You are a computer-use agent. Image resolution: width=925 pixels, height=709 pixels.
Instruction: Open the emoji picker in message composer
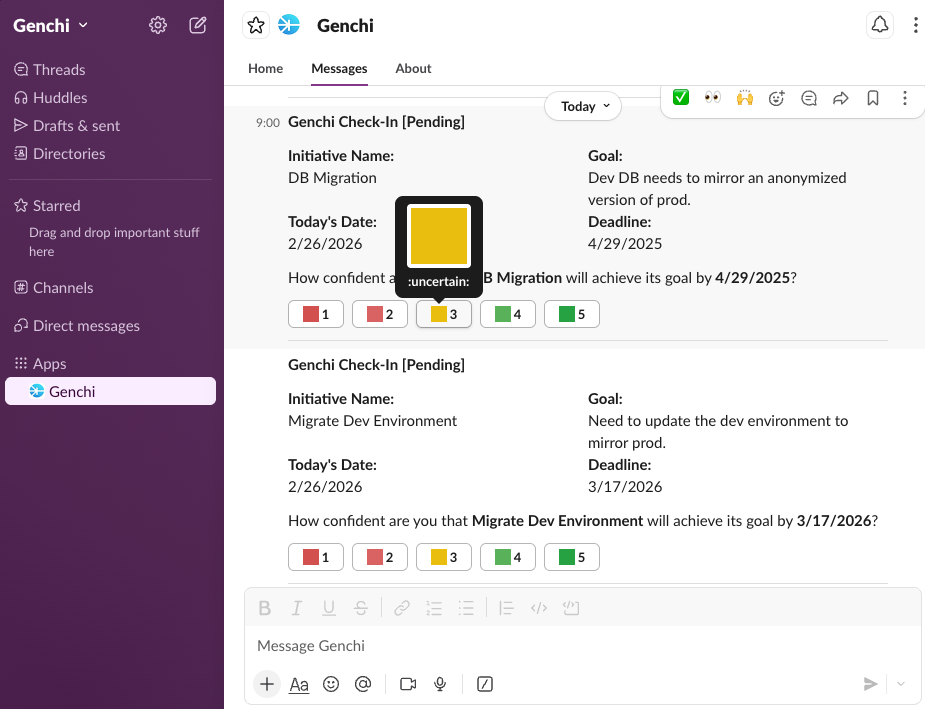point(331,684)
